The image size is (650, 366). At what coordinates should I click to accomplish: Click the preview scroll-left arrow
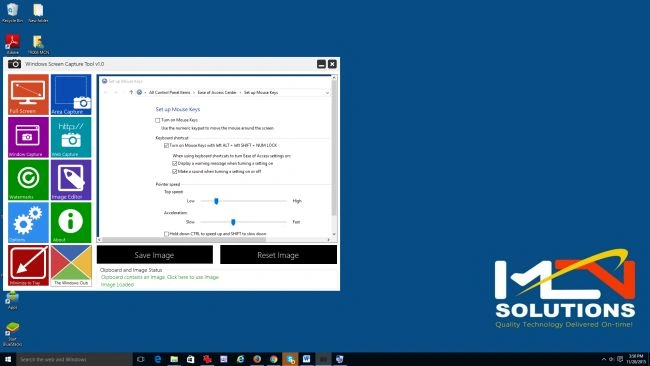pos(99,240)
